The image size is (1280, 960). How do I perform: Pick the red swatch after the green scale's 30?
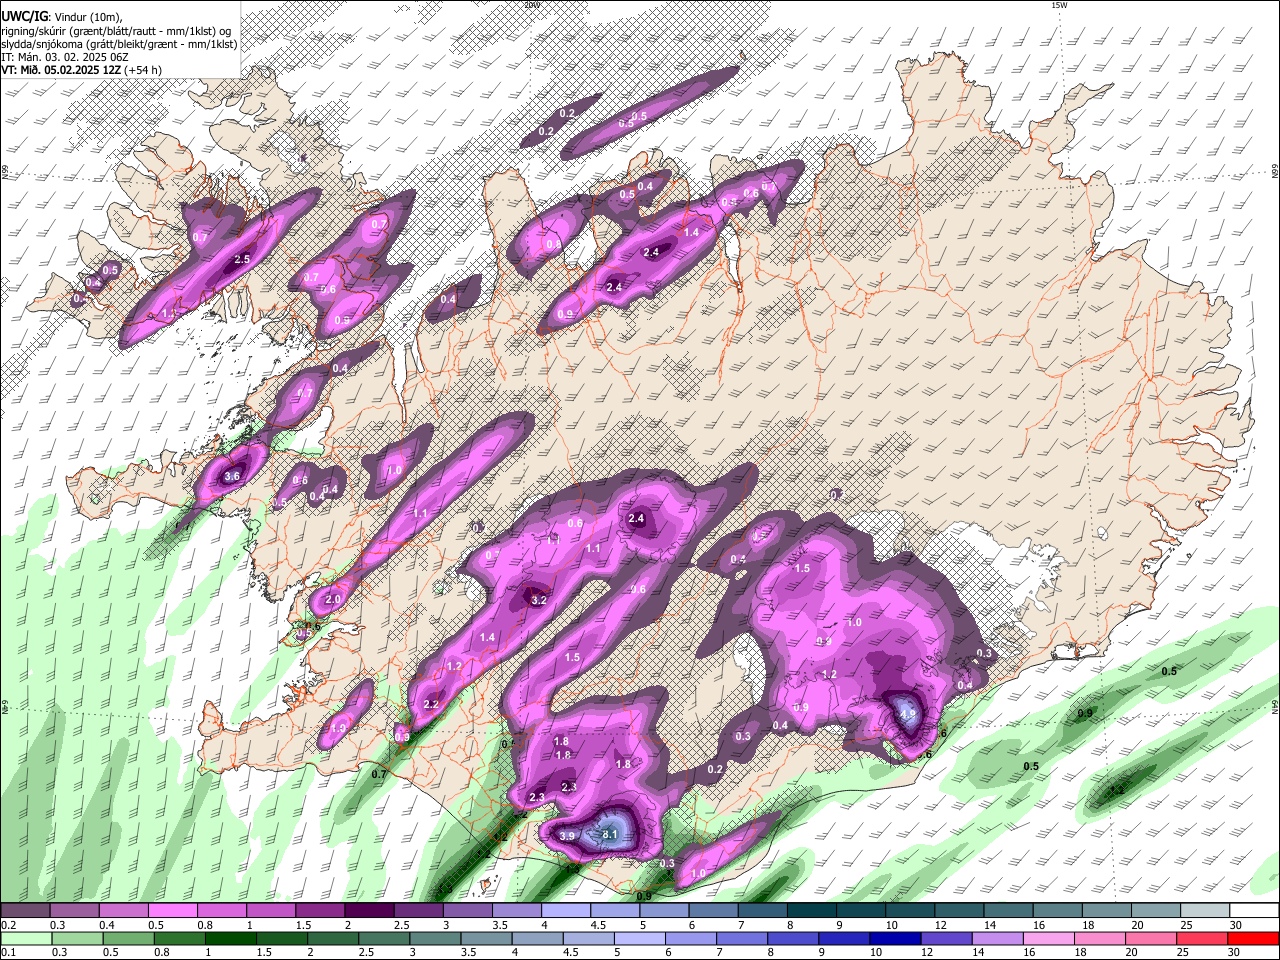tap(1254, 938)
